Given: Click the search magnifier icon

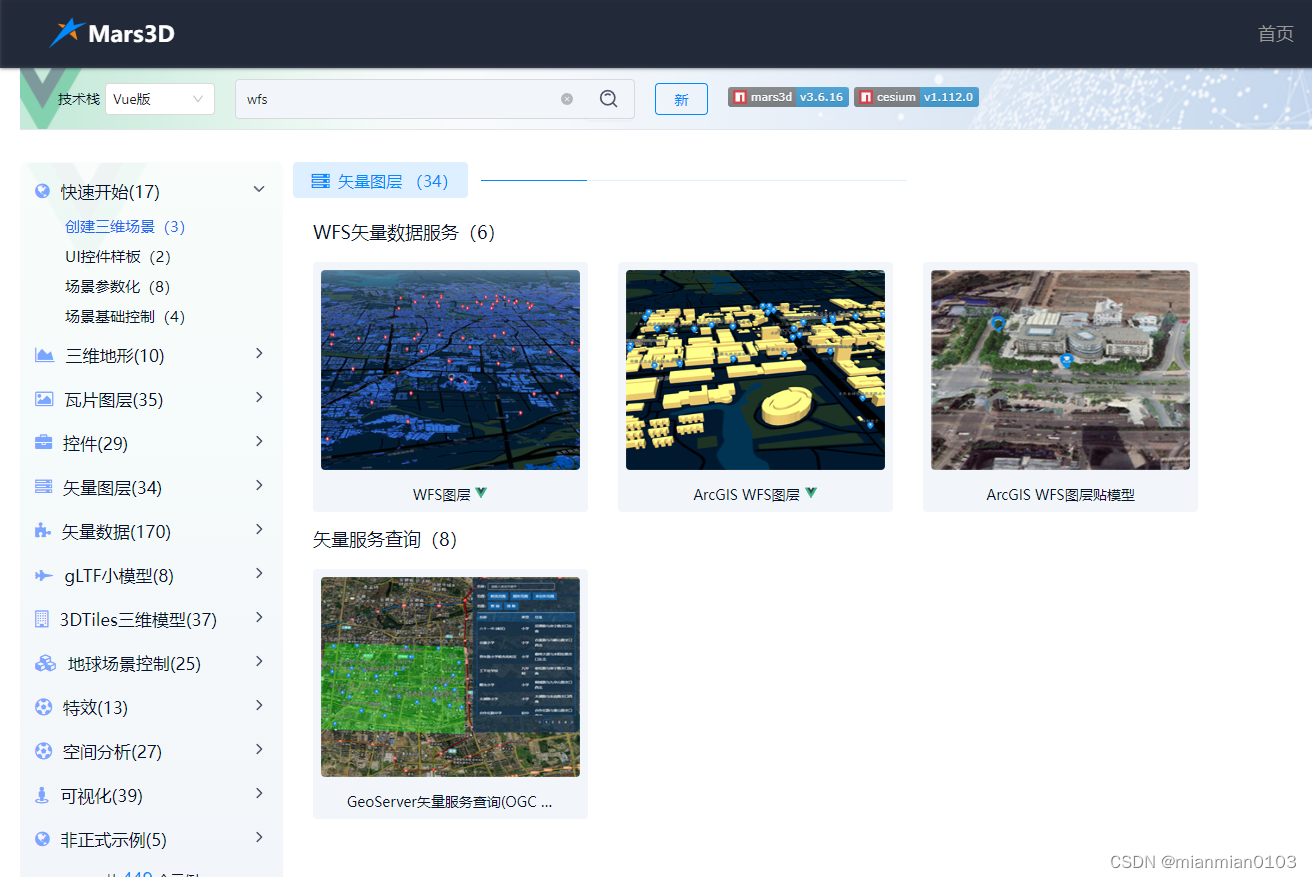Looking at the screenshot, I should tap(608, 99).
